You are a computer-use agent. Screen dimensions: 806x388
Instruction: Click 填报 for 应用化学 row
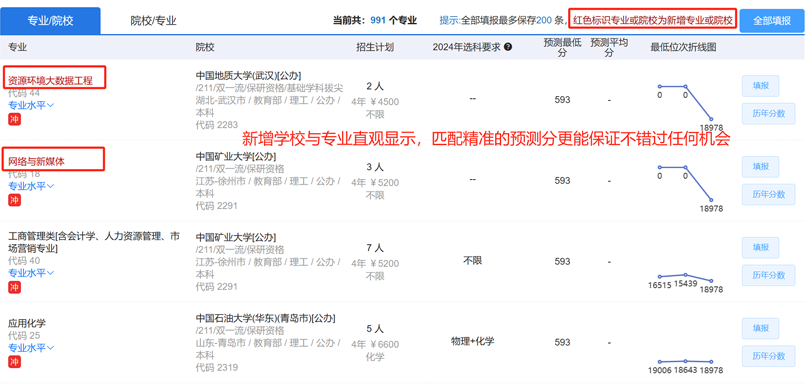coord(760,328)
